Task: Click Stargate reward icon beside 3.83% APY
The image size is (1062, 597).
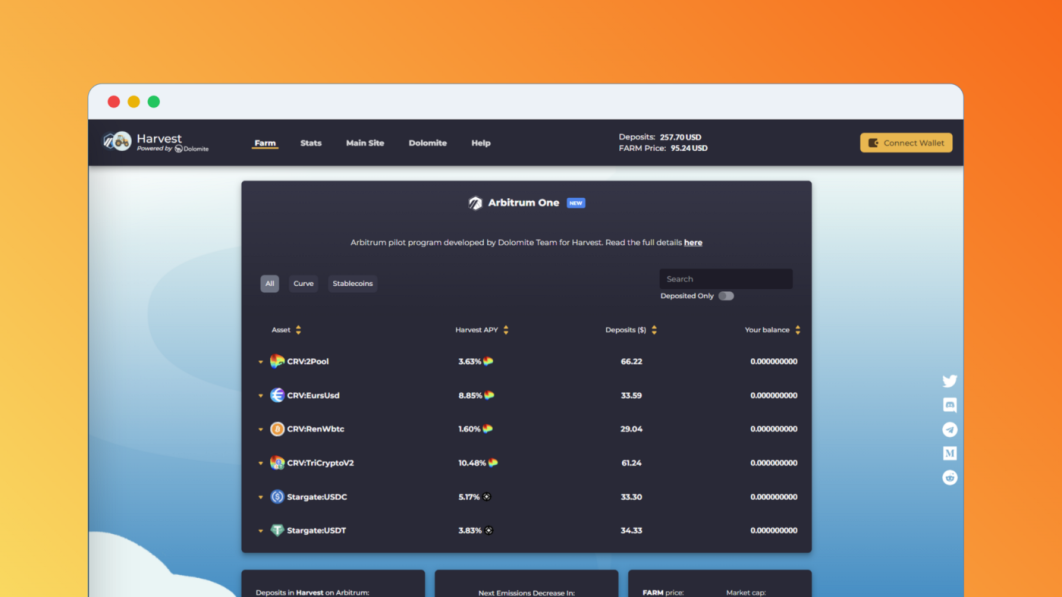Action: pos(489,531)
